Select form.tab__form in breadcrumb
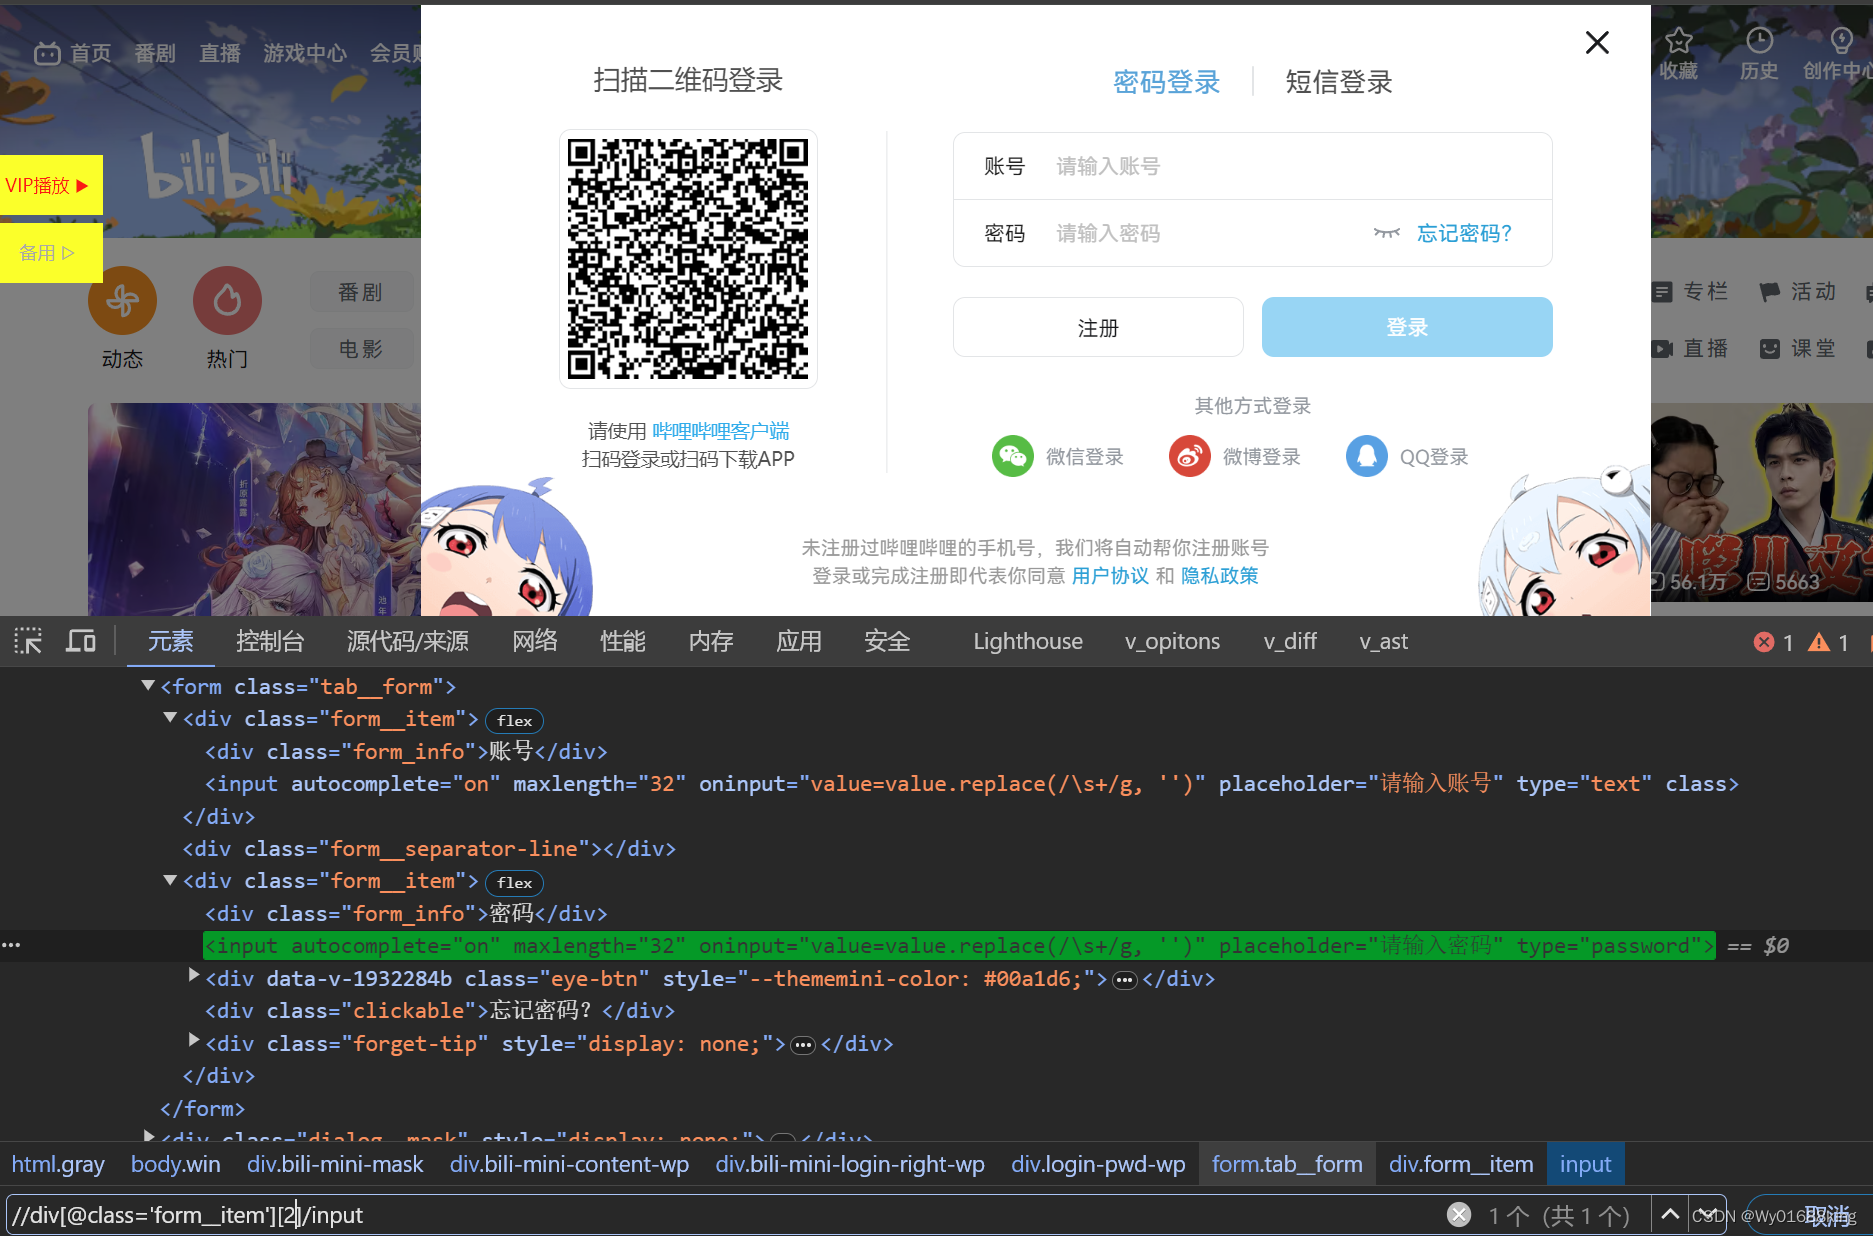1873x1236 pixels. click(x=1287, y=1164)
